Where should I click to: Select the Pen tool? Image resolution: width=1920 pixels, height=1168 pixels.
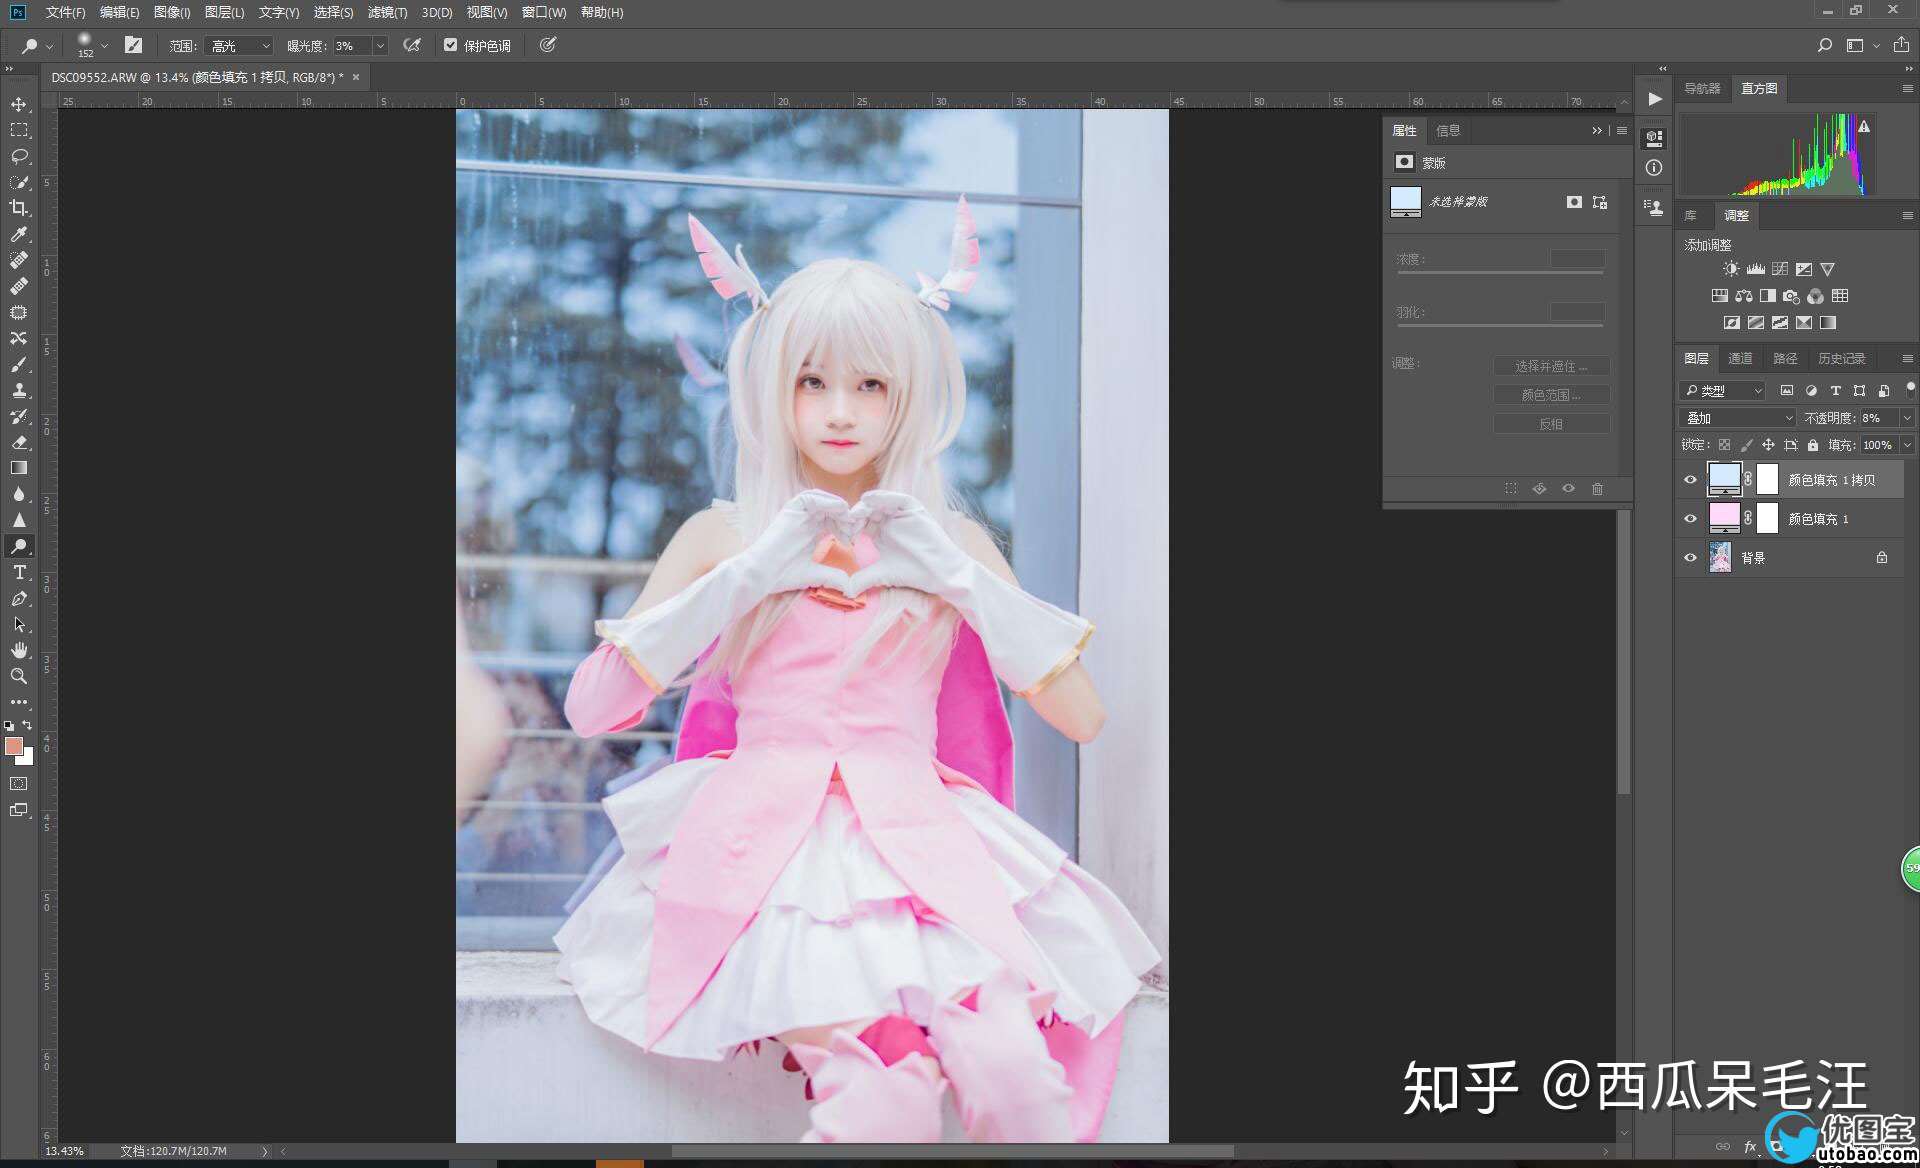click(x=19, y=598)
